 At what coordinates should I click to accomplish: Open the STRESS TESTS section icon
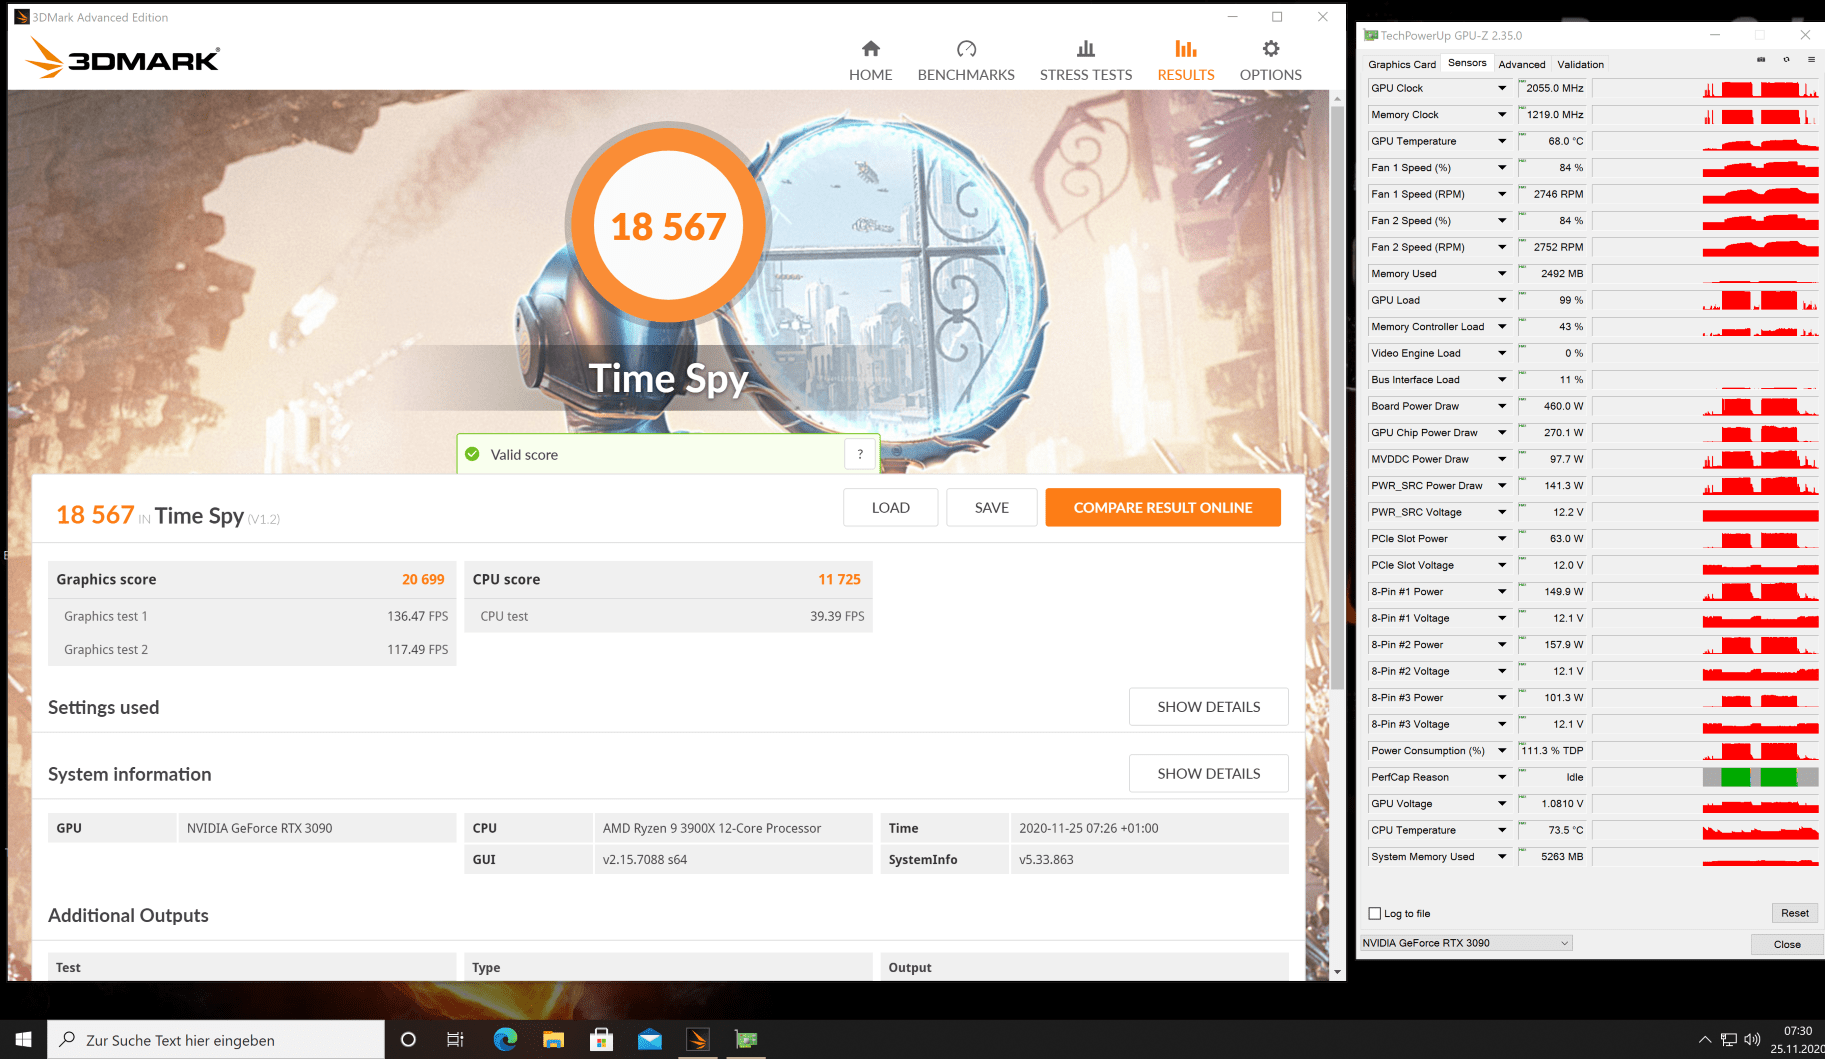(x=1086, y=49)
